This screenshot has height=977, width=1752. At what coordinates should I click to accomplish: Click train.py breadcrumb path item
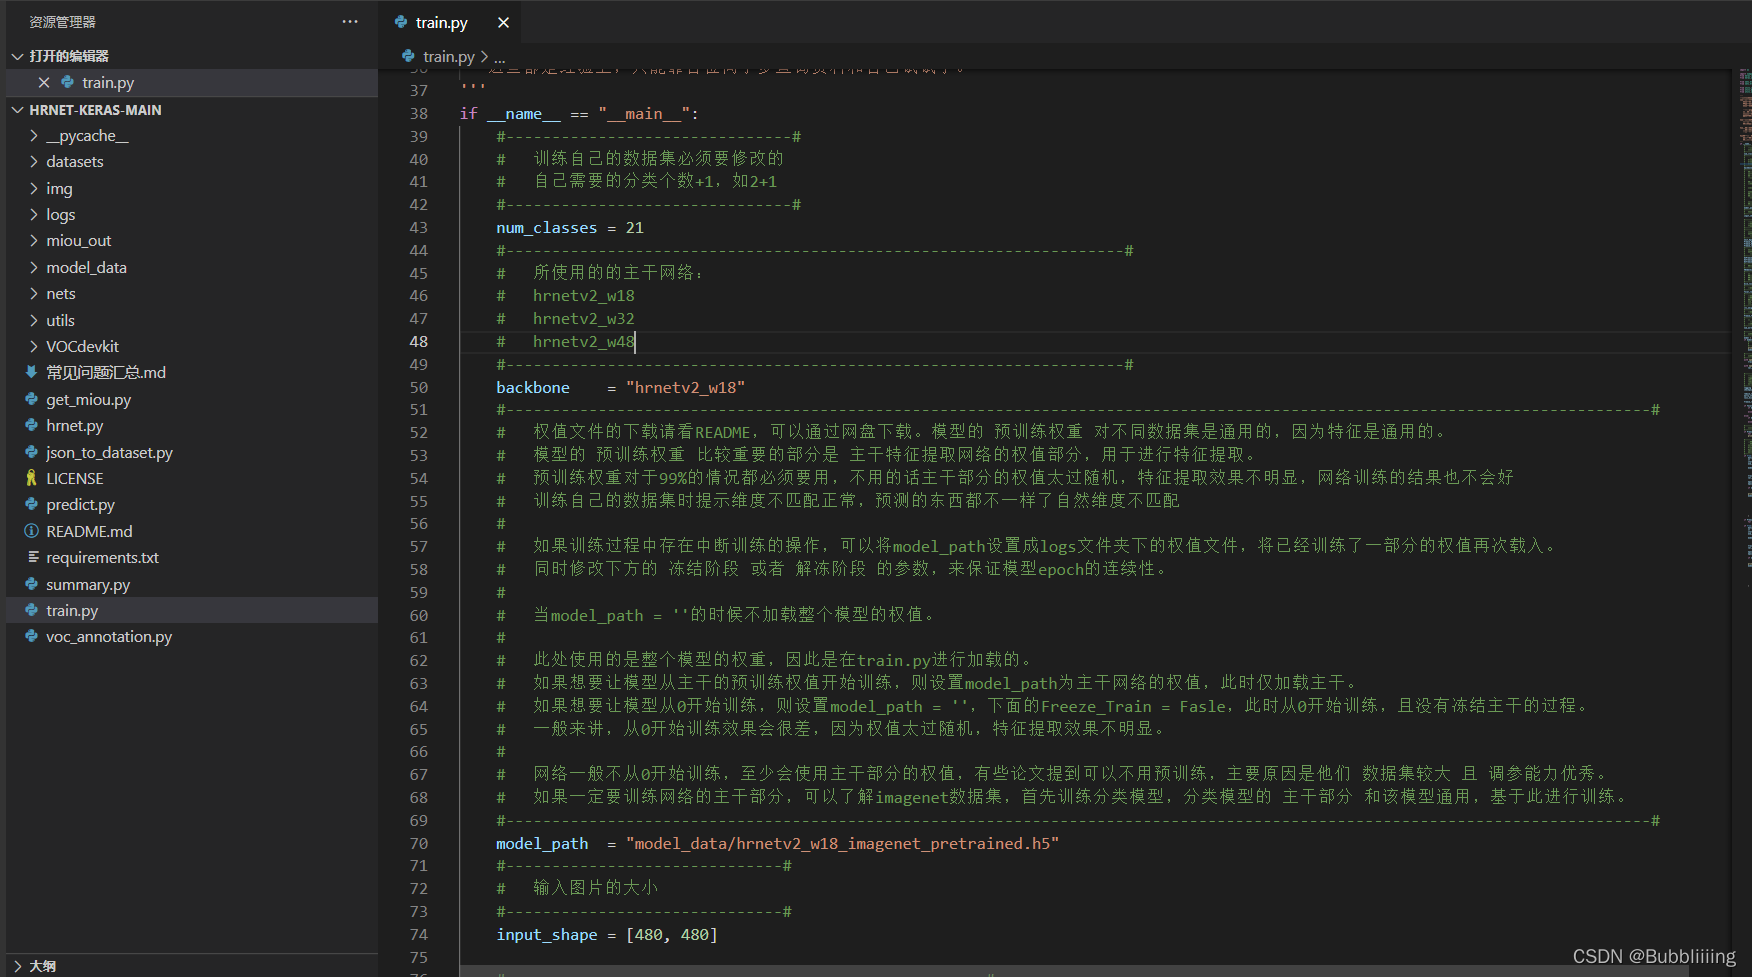[448, 56]
